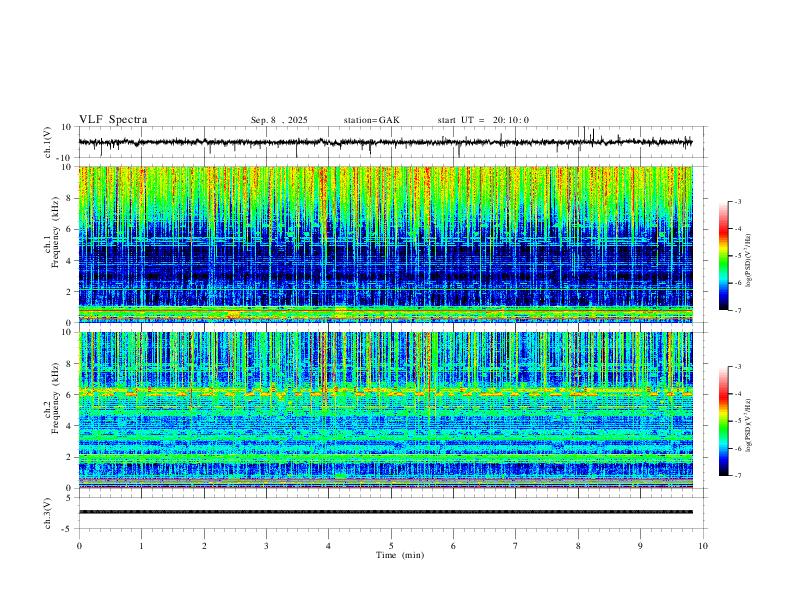Click the 'ch.3(V)' axis label
792x612 pixels.
coord(48,513)
